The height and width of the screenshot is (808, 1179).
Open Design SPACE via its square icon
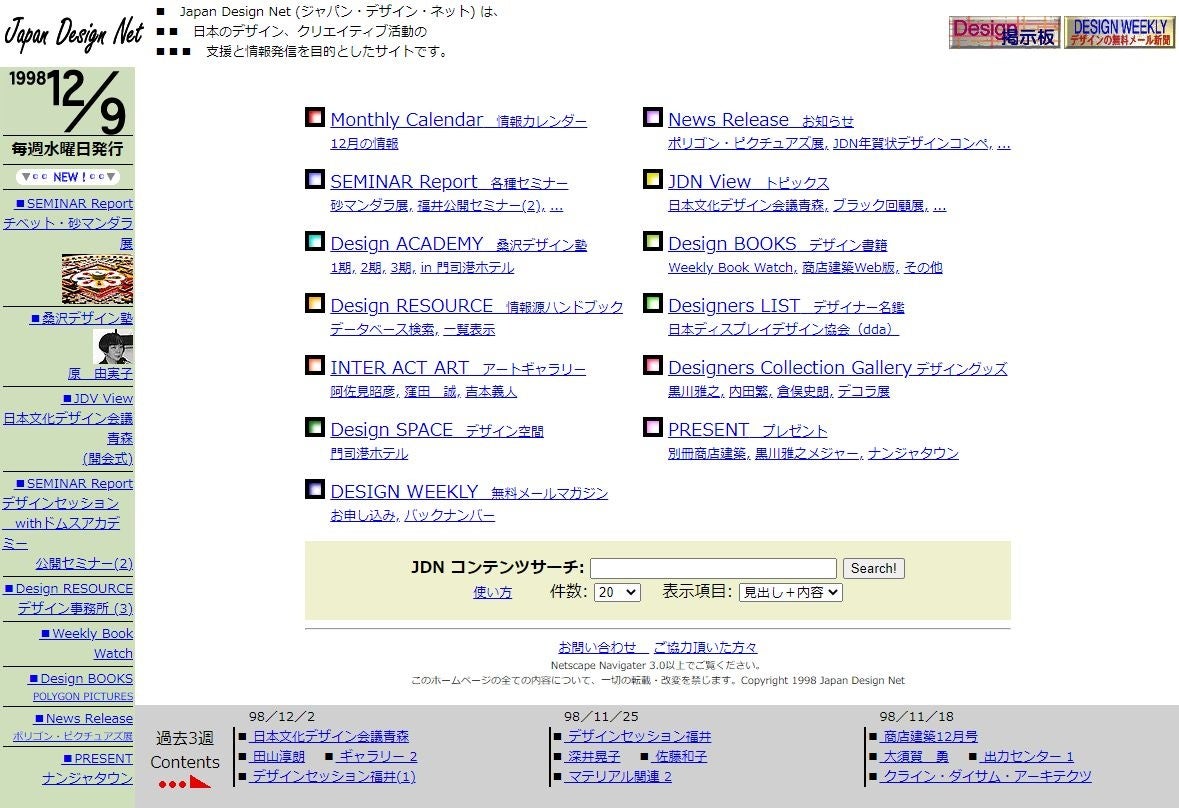315,427
